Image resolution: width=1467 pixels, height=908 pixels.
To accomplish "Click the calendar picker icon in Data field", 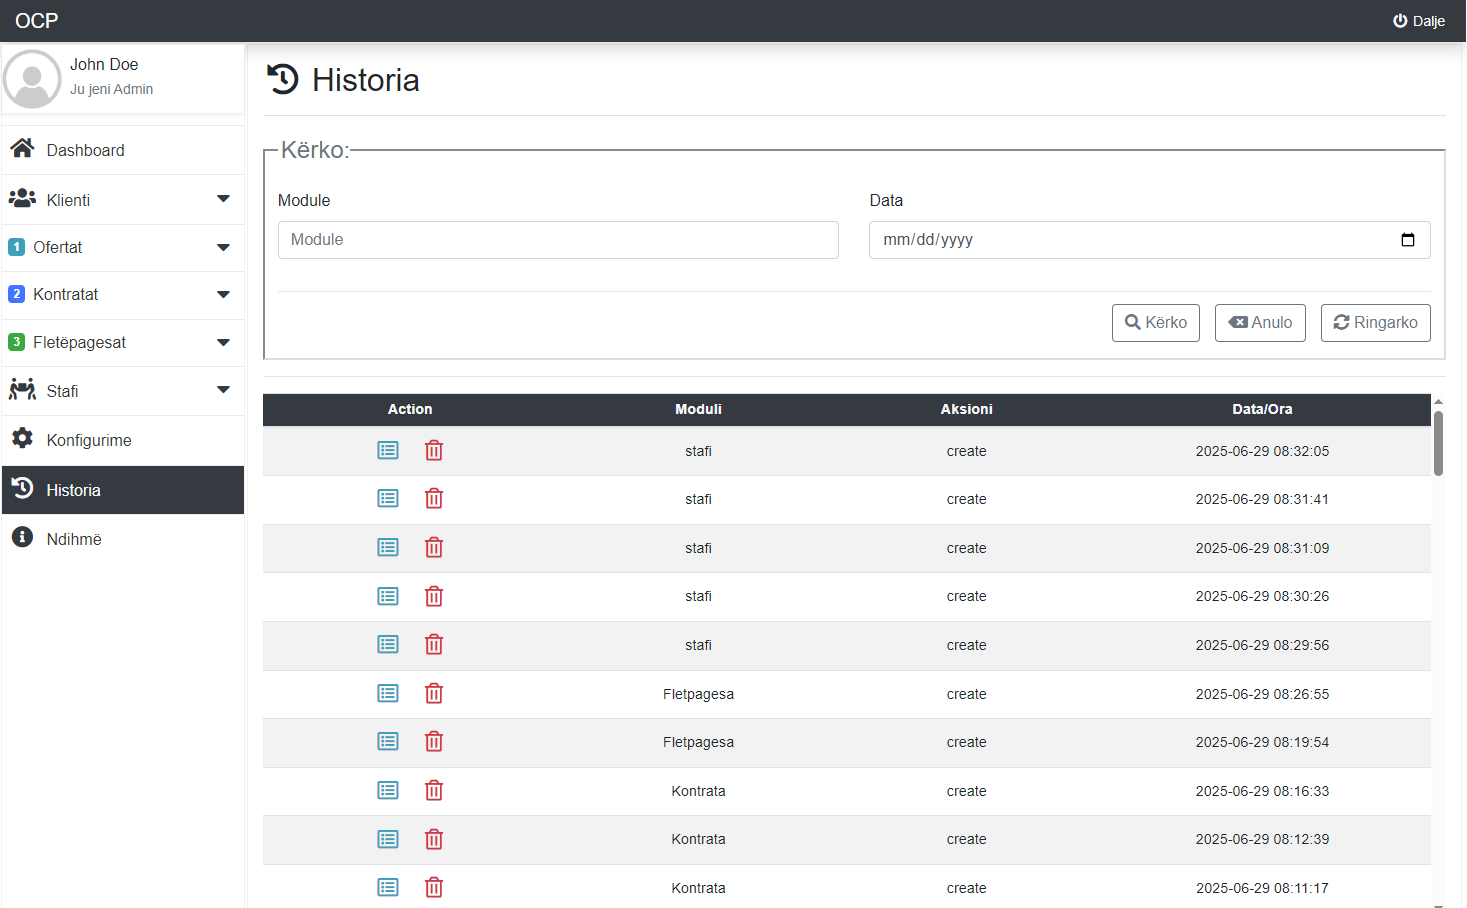I will pos(1408,240).
